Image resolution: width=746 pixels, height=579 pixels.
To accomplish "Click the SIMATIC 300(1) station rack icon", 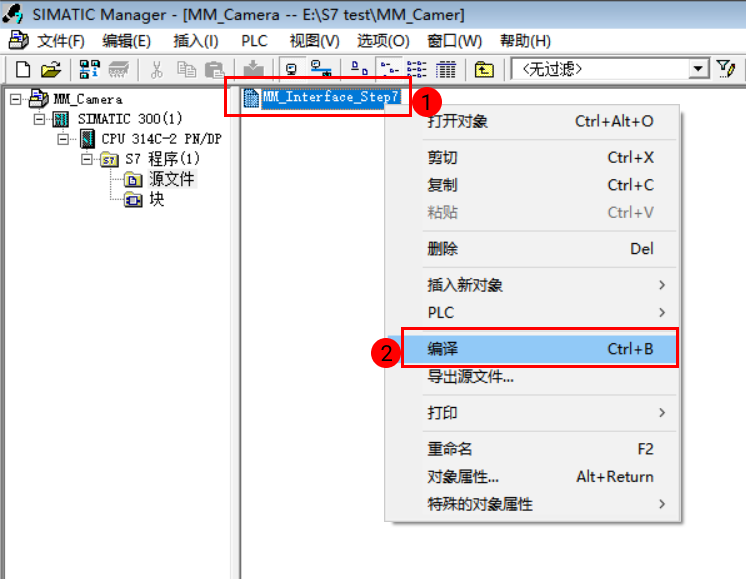I will tap(60, 118).
